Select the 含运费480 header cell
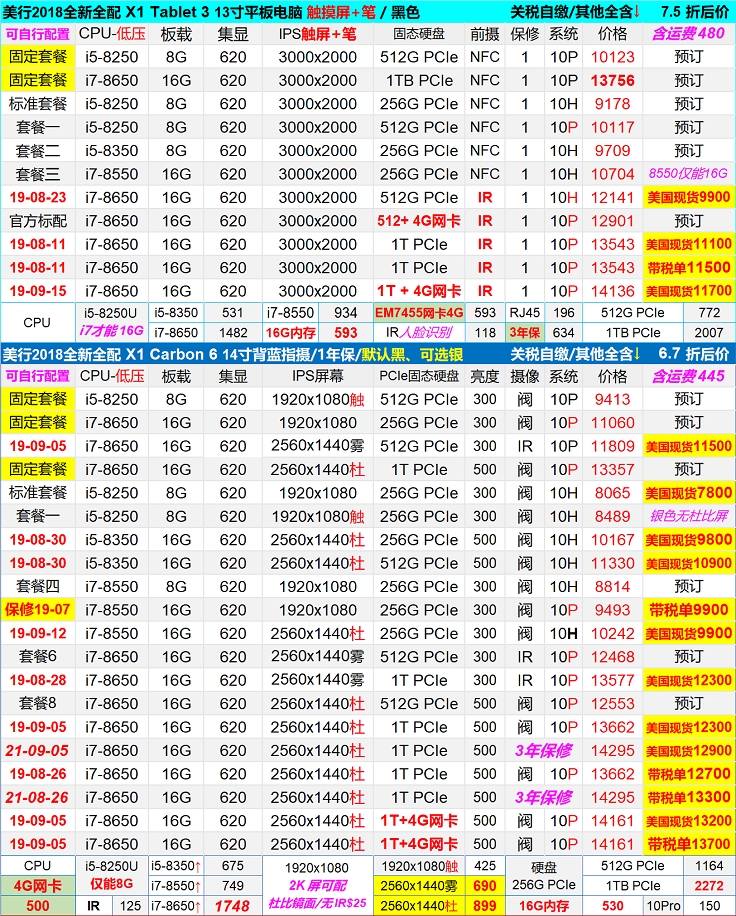Viewport: 736px width, 916px height. click(x=688, y=34)
